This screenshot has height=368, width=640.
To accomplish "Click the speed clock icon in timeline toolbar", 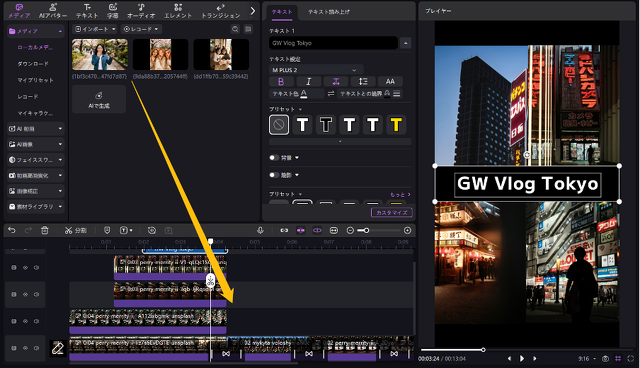I will [x=152, y=231].
